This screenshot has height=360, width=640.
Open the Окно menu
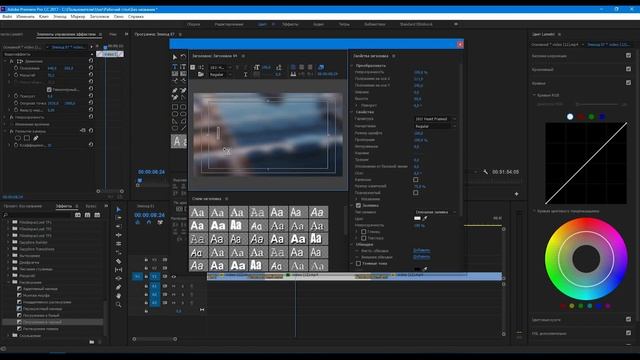point(119,17)
